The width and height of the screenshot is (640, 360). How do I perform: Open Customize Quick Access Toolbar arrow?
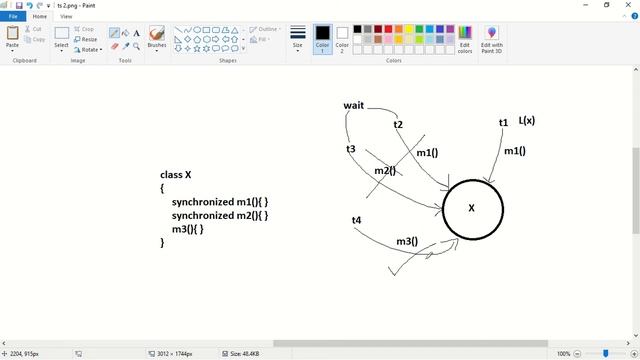pyautogui.click(x=48, y=6)
